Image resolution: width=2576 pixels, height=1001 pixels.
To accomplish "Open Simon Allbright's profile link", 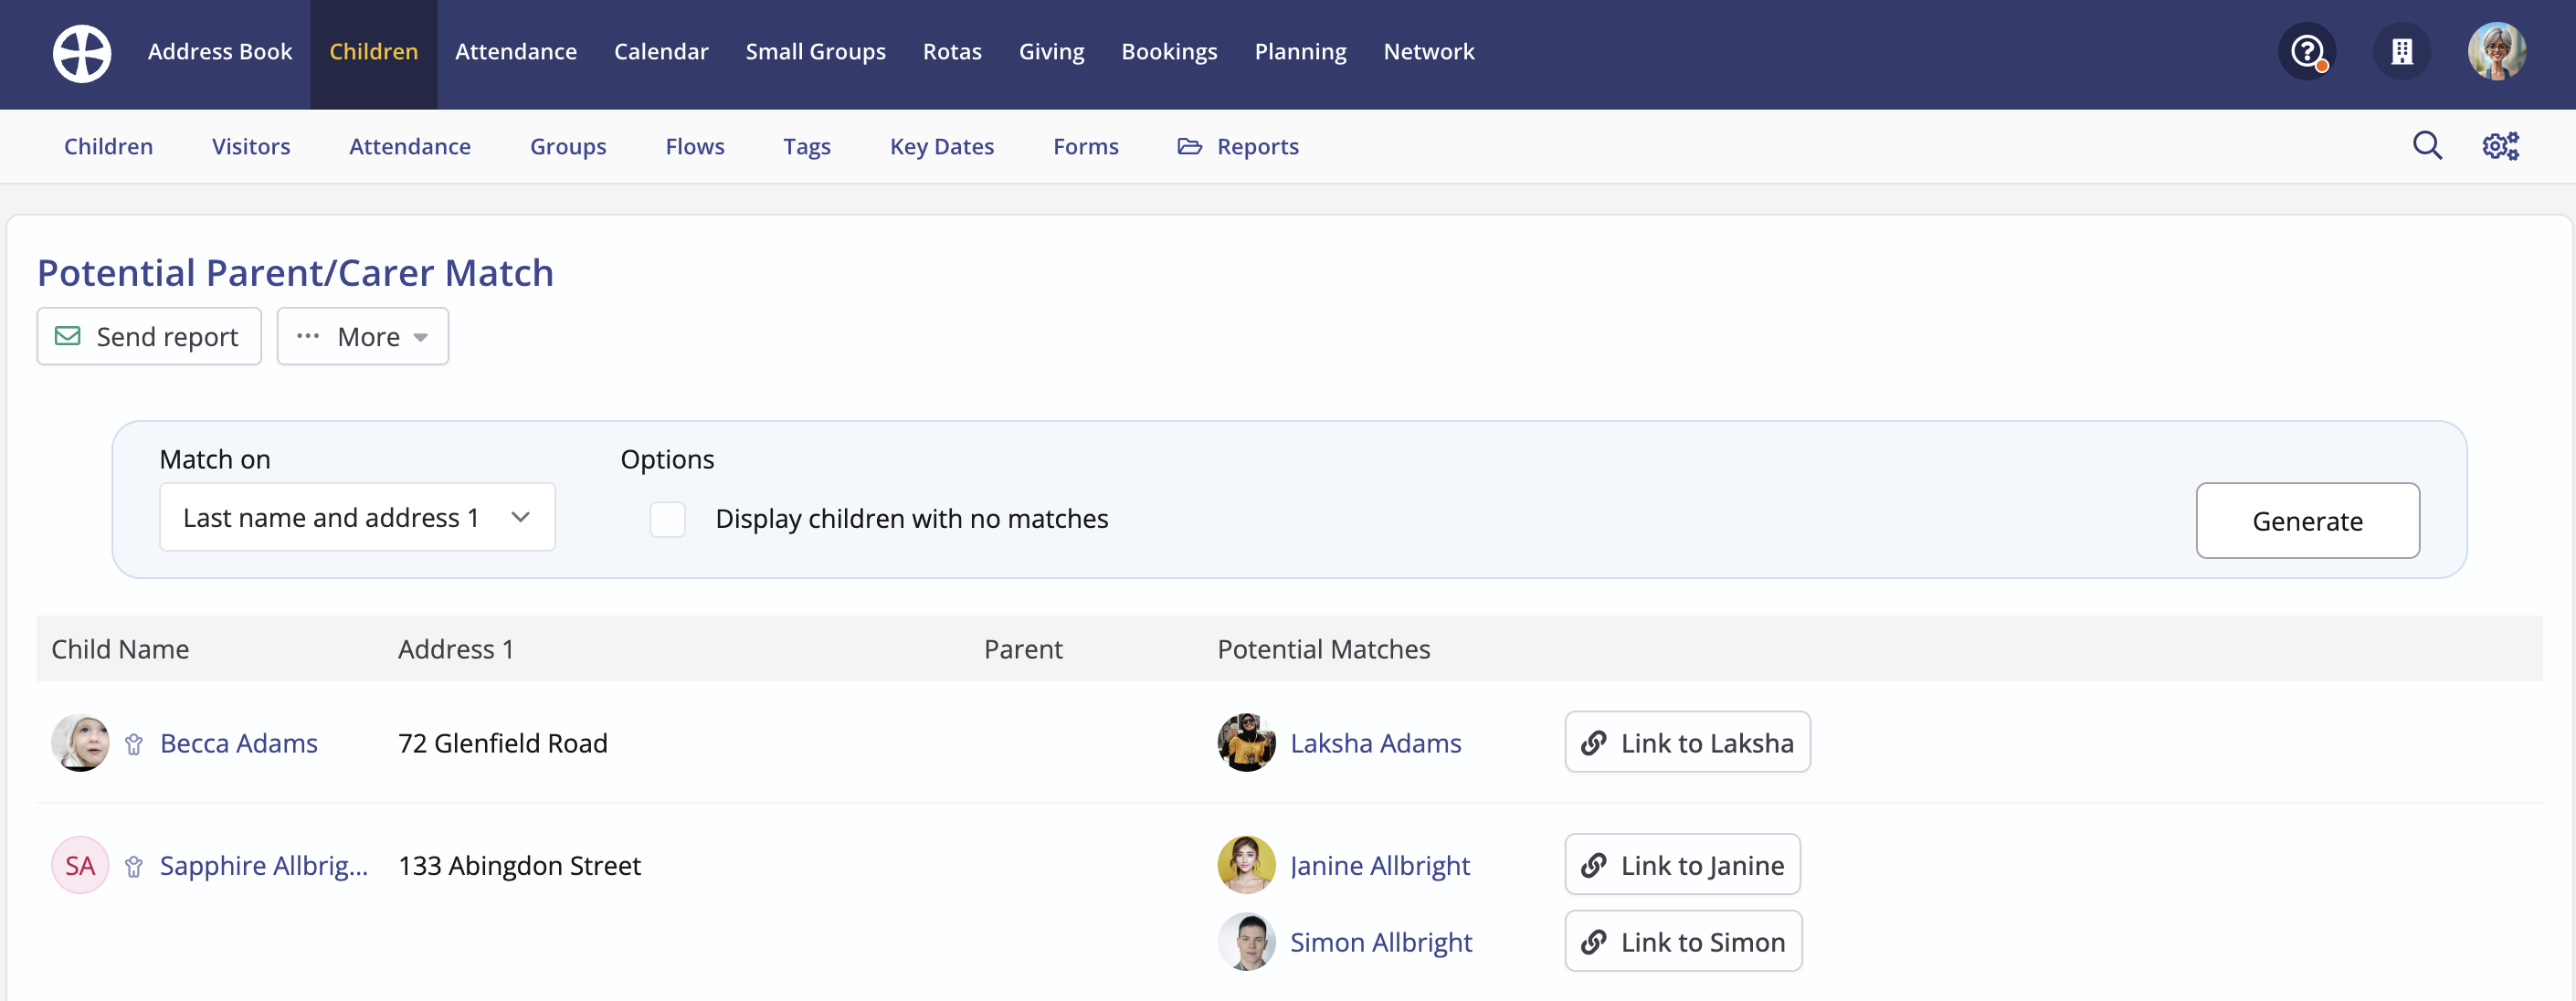I will pos(1380,942).
